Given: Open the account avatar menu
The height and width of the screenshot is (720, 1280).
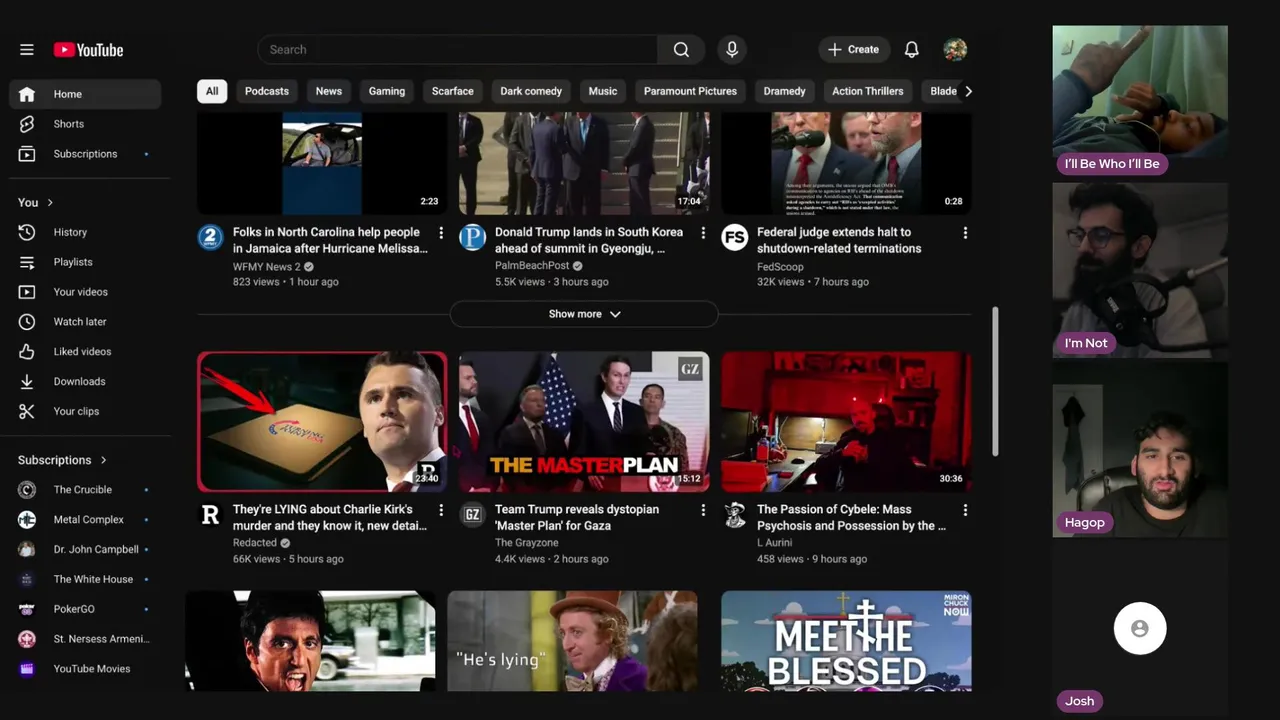Looking at the screenshot, I should [955, 50].
